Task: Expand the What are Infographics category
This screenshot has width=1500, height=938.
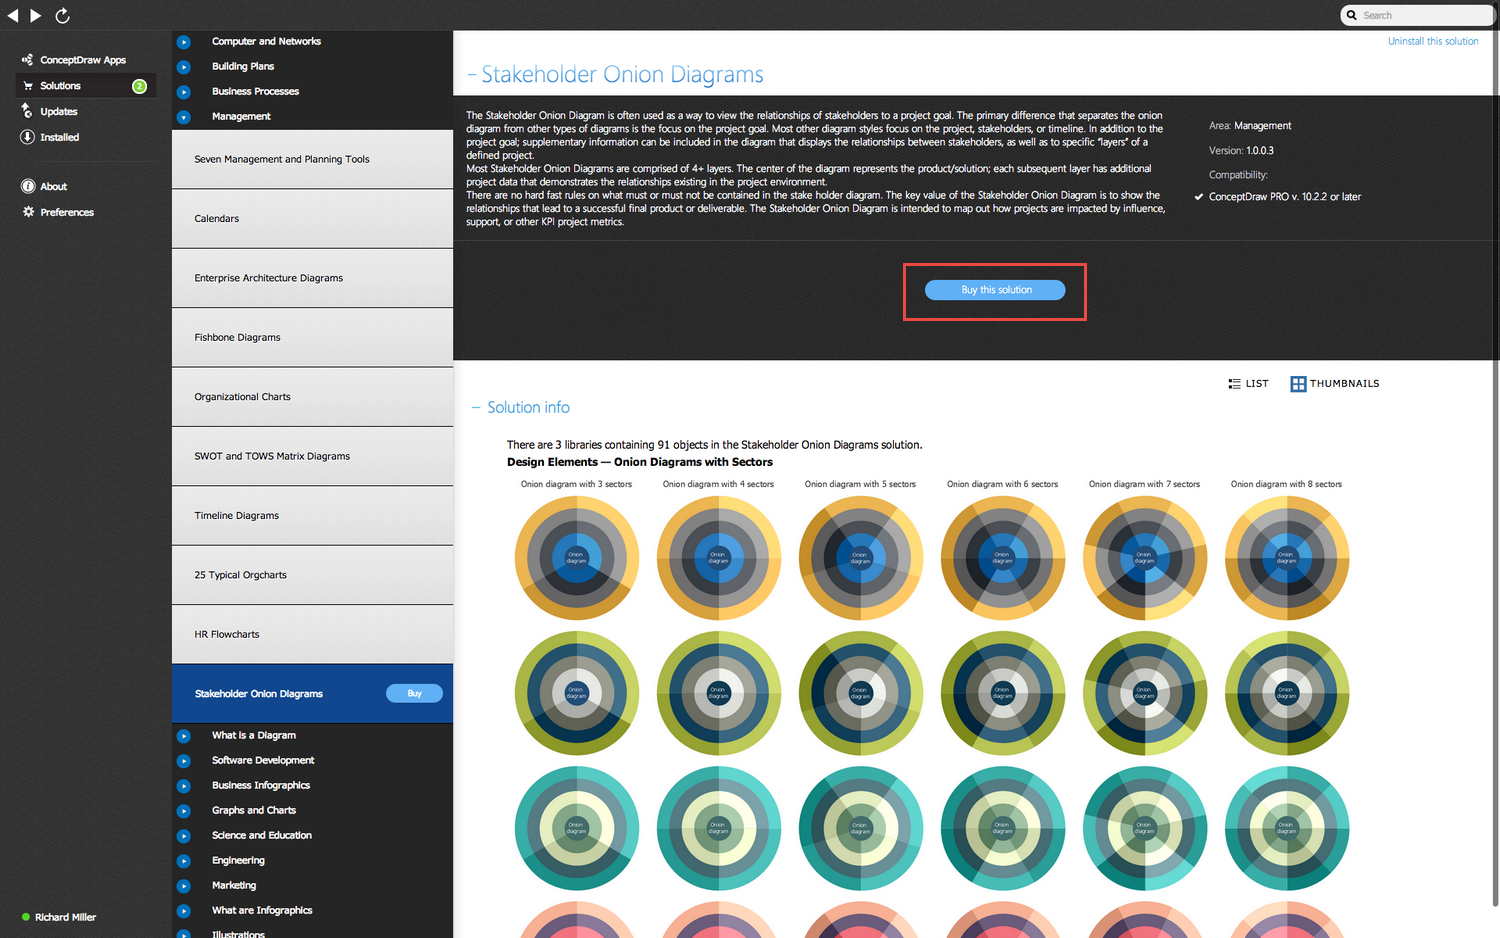Action: (x=183, y=911)
